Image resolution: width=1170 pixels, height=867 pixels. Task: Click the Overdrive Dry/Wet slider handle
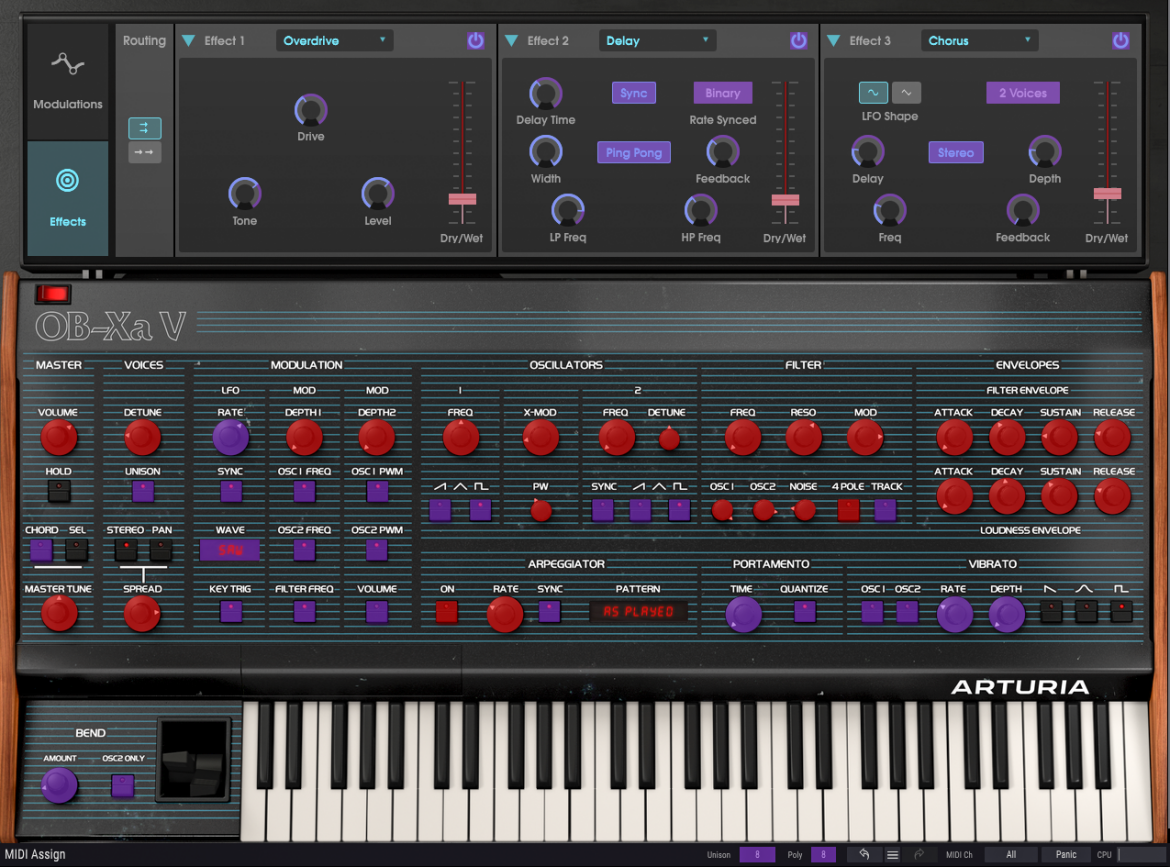(463, 199)
